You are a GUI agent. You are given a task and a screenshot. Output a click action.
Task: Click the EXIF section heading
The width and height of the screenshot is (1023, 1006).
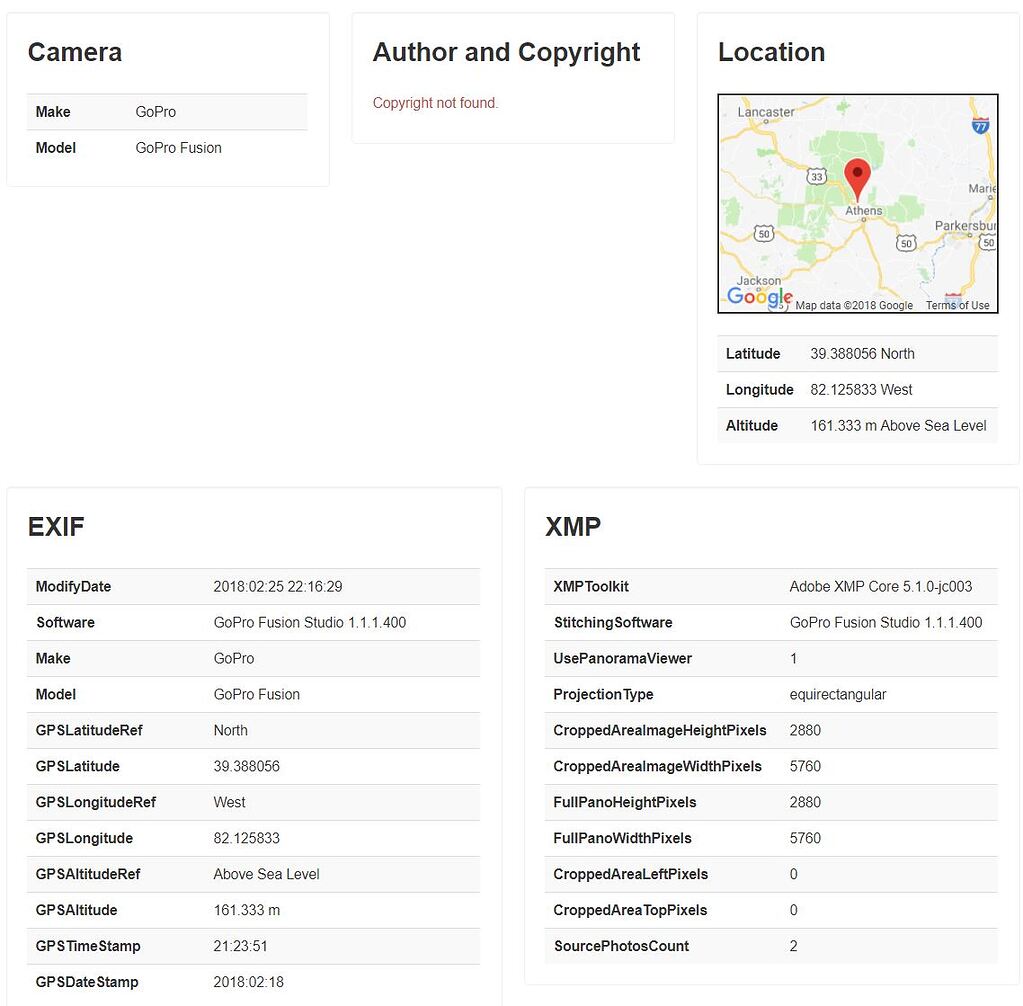coord(55,528)
